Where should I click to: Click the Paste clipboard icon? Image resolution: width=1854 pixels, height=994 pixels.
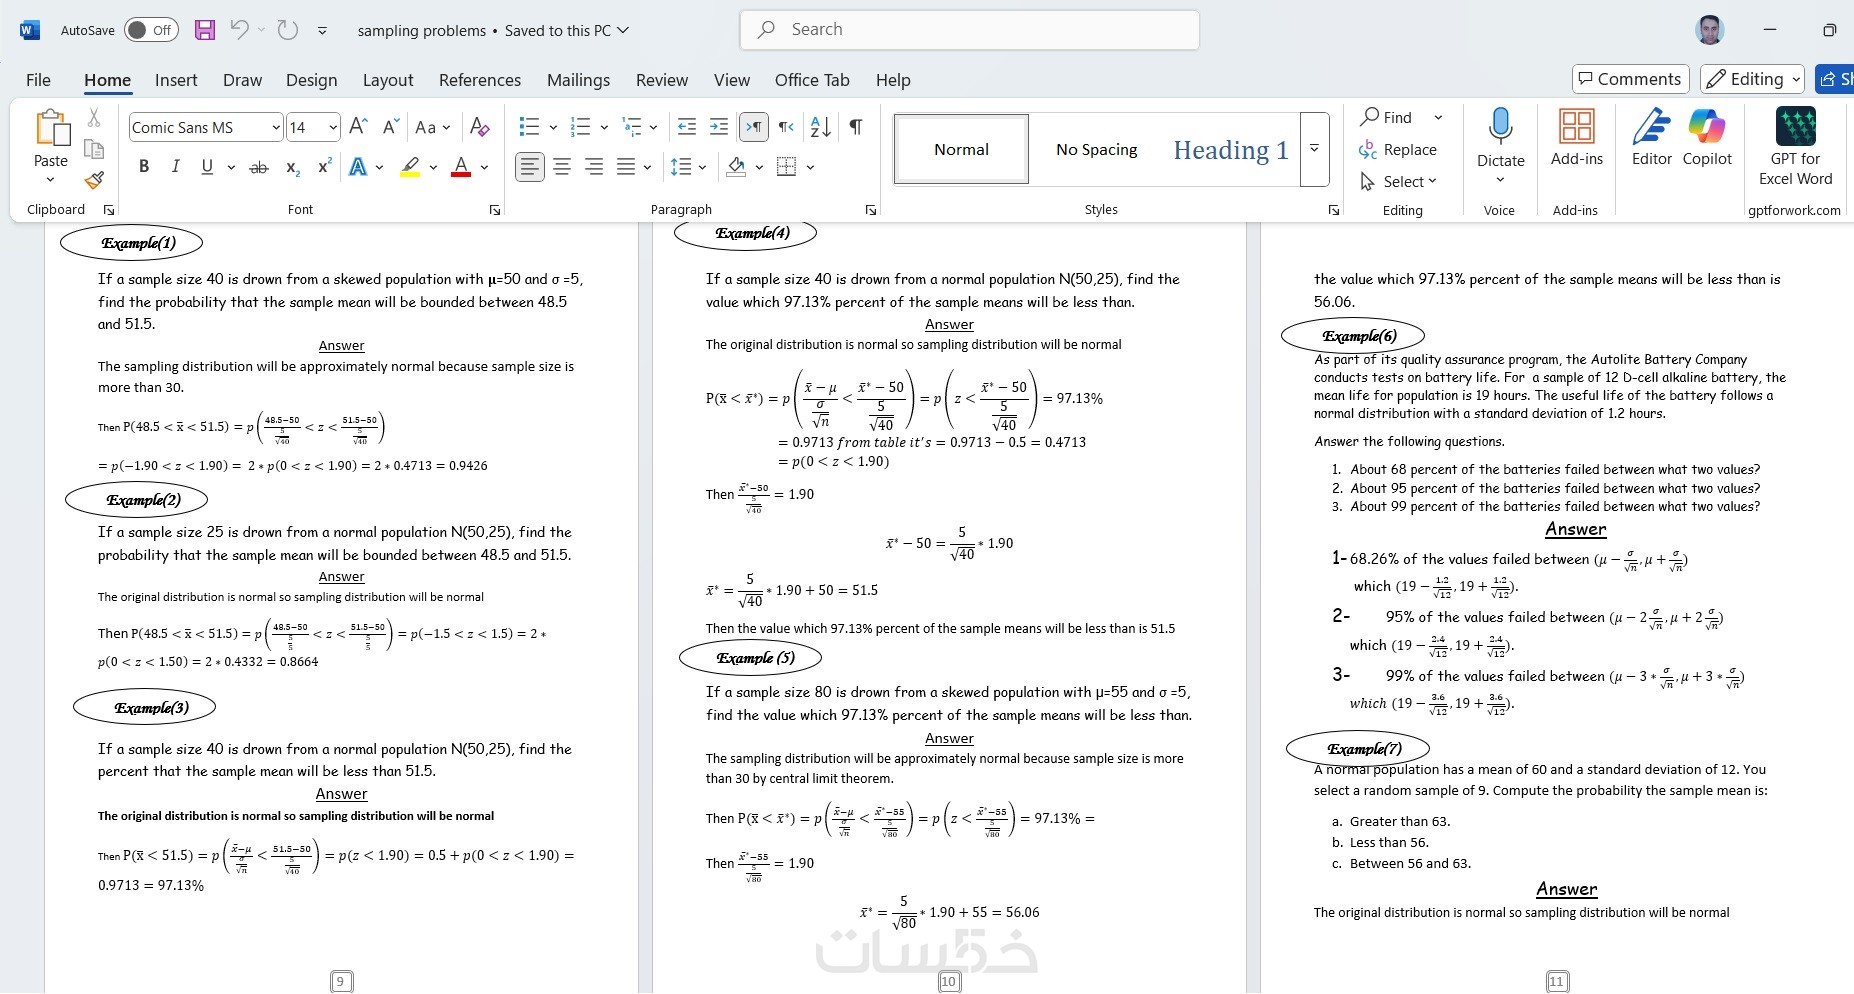[51, 128]
